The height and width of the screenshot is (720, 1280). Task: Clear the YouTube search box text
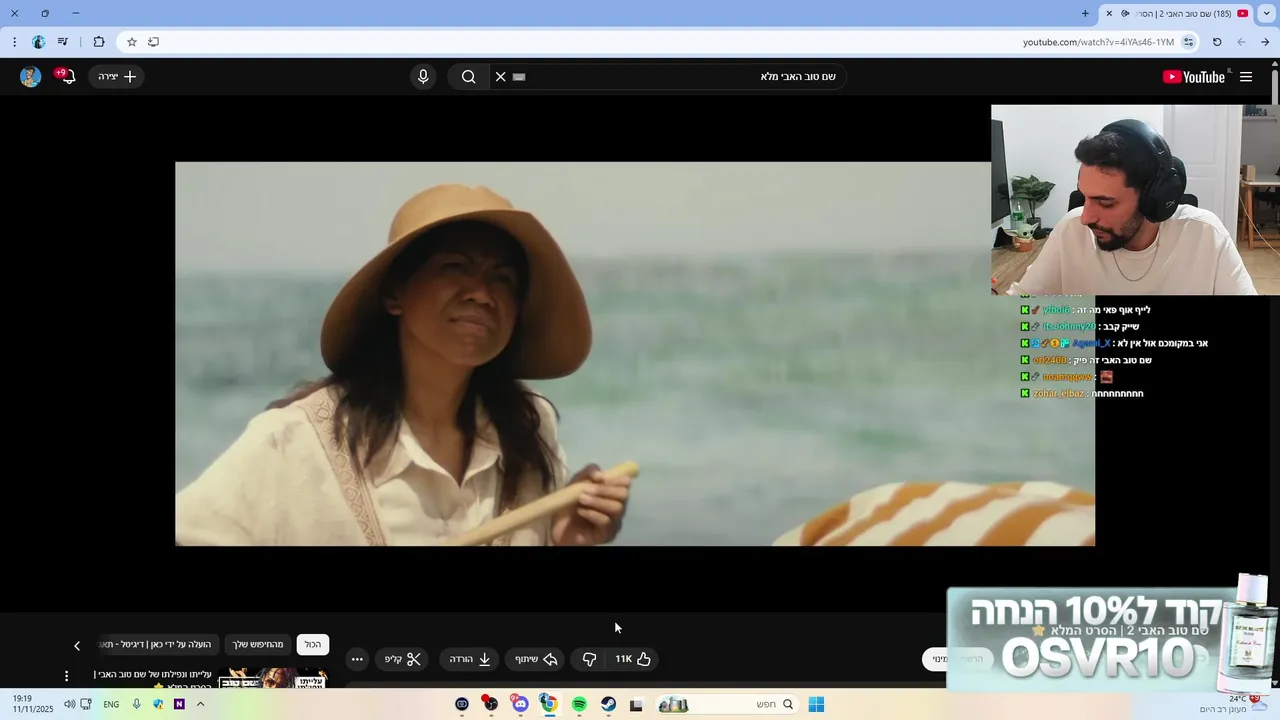[501, 77]
